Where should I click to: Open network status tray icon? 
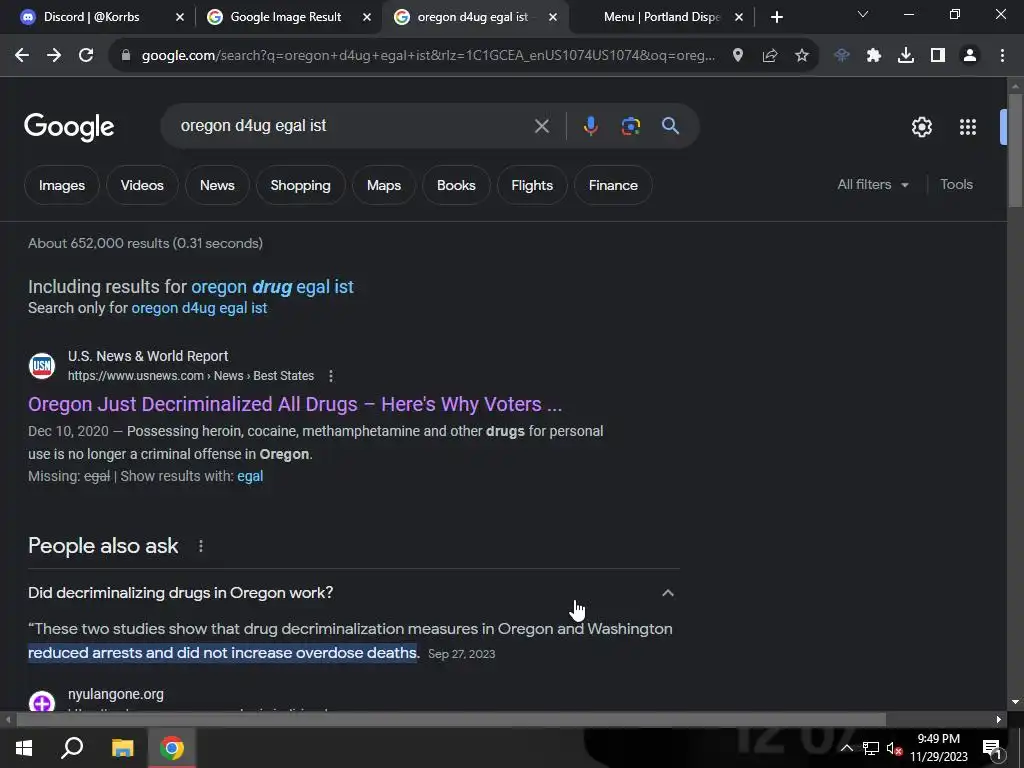pyautogui.click(x=871, y=748)
